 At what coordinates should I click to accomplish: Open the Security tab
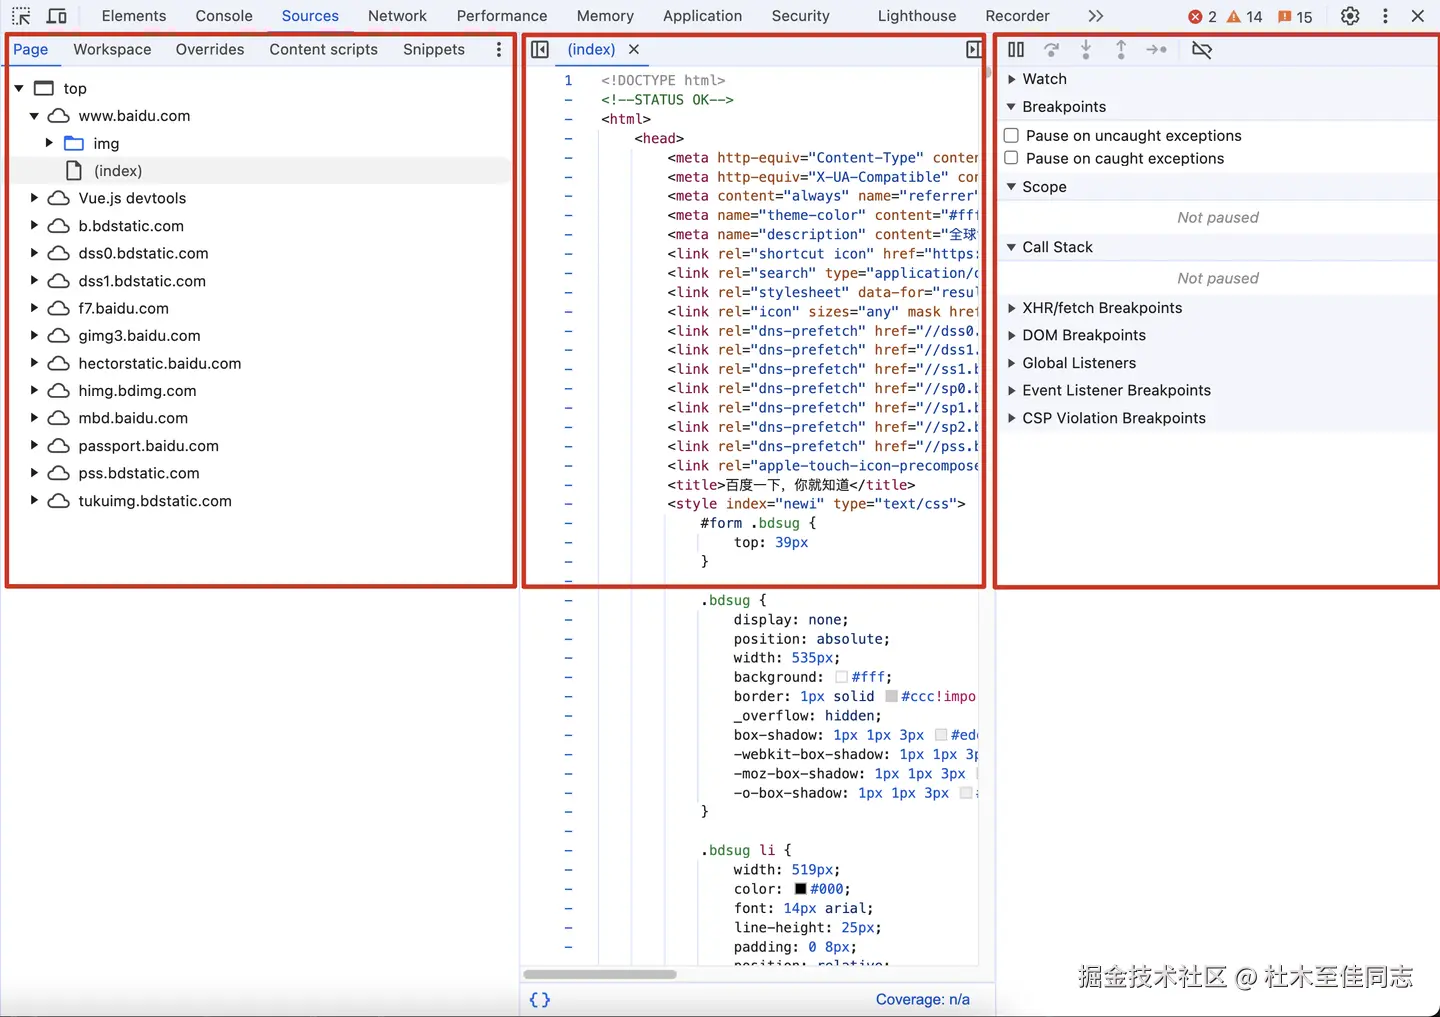(800, 16)
